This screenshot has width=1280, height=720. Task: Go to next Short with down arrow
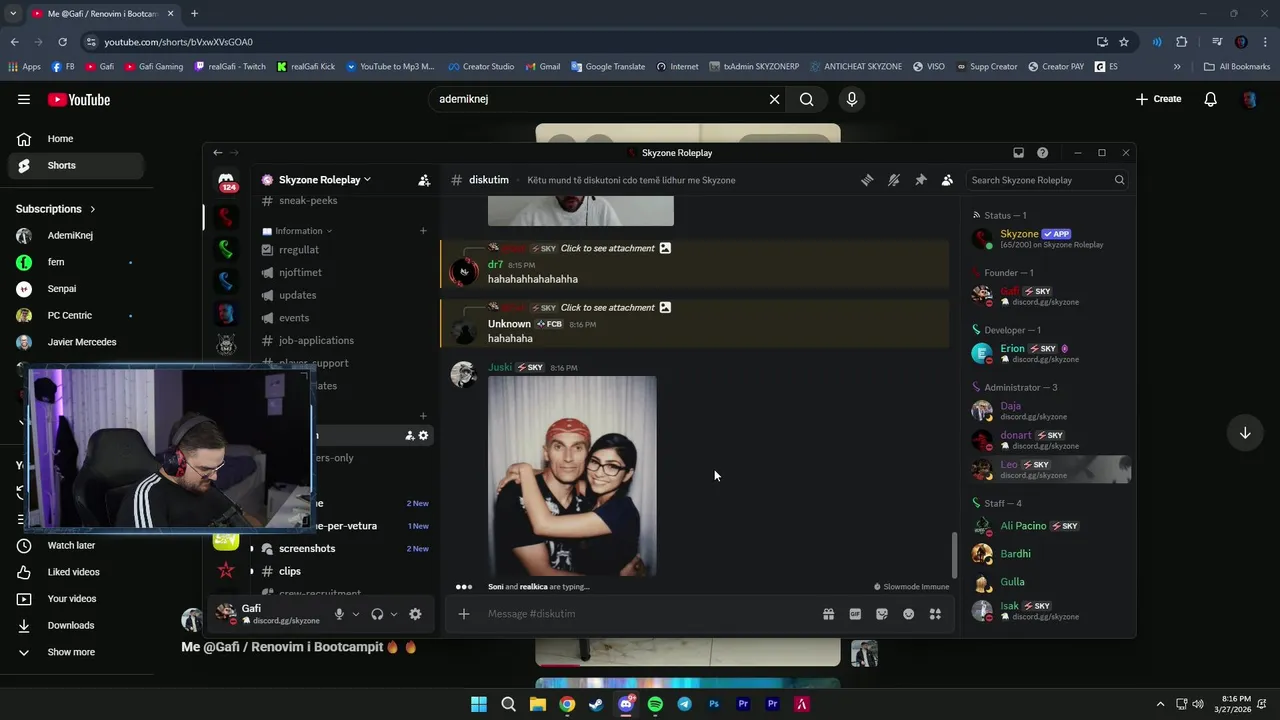tap(1245, 433)
